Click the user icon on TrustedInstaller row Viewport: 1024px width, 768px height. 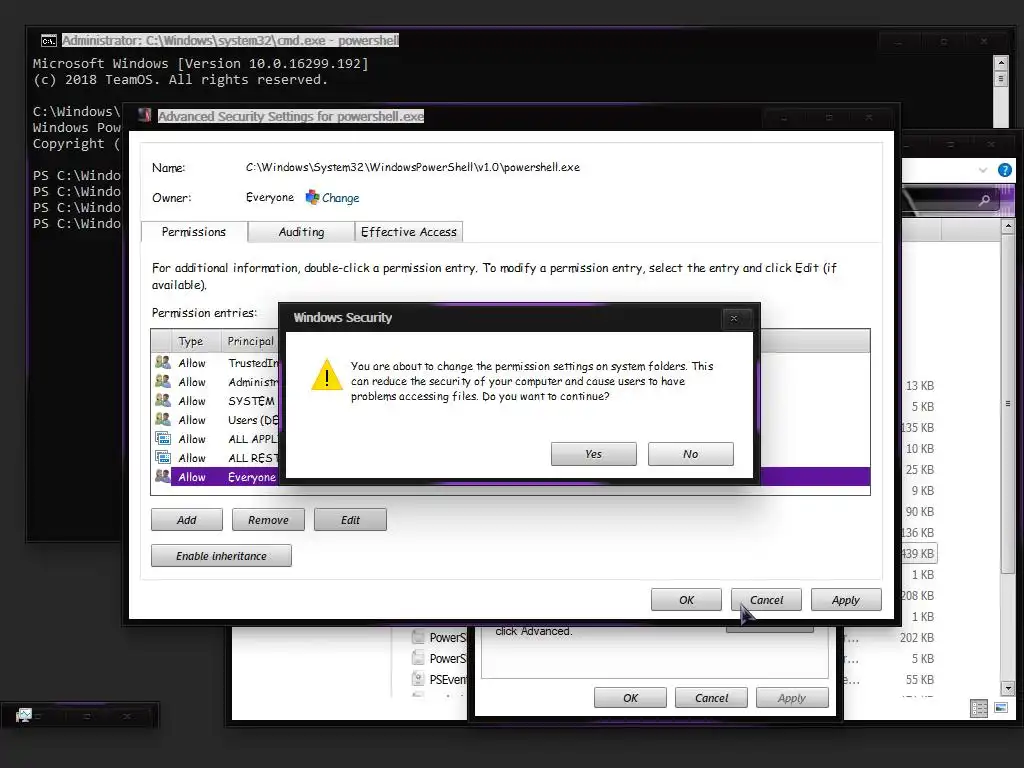(163, 362)
